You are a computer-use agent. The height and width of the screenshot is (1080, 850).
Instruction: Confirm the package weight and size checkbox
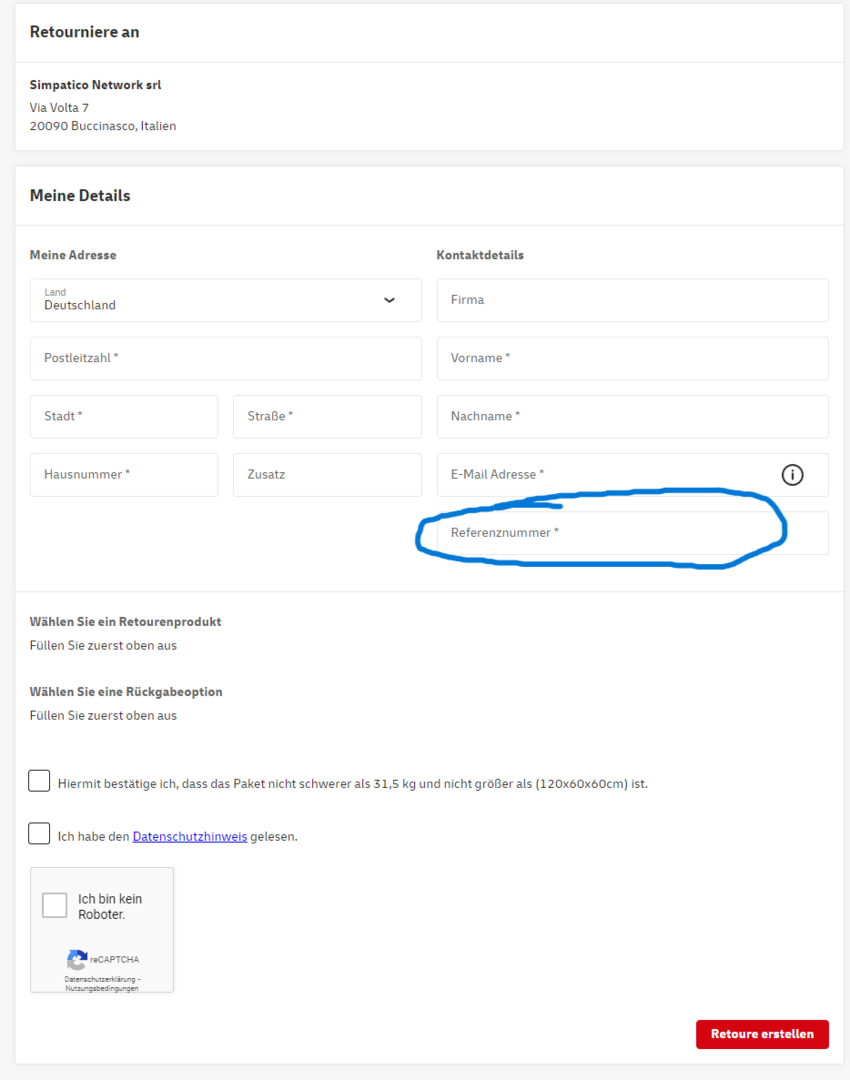(39, 781)
